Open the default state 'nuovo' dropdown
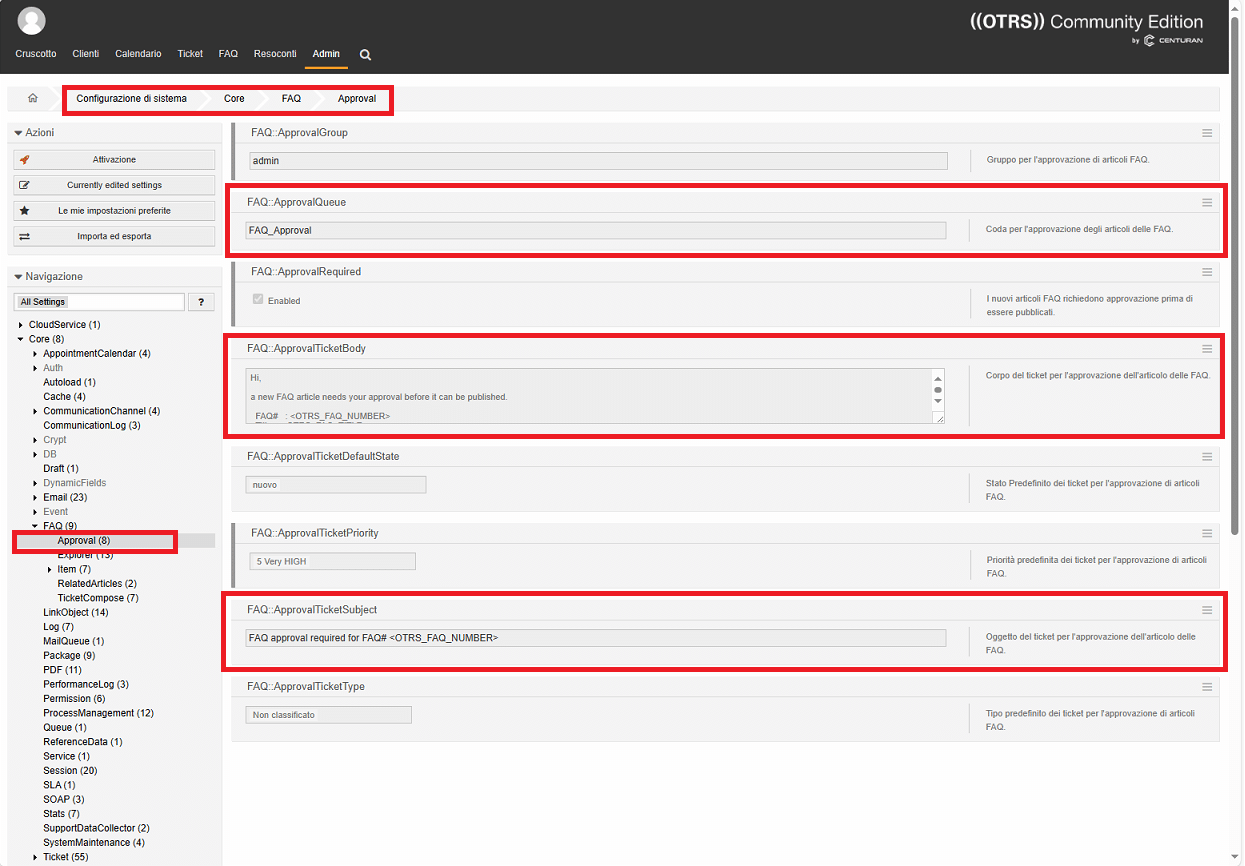This screenshot has height=866, width=1245. 336,485
